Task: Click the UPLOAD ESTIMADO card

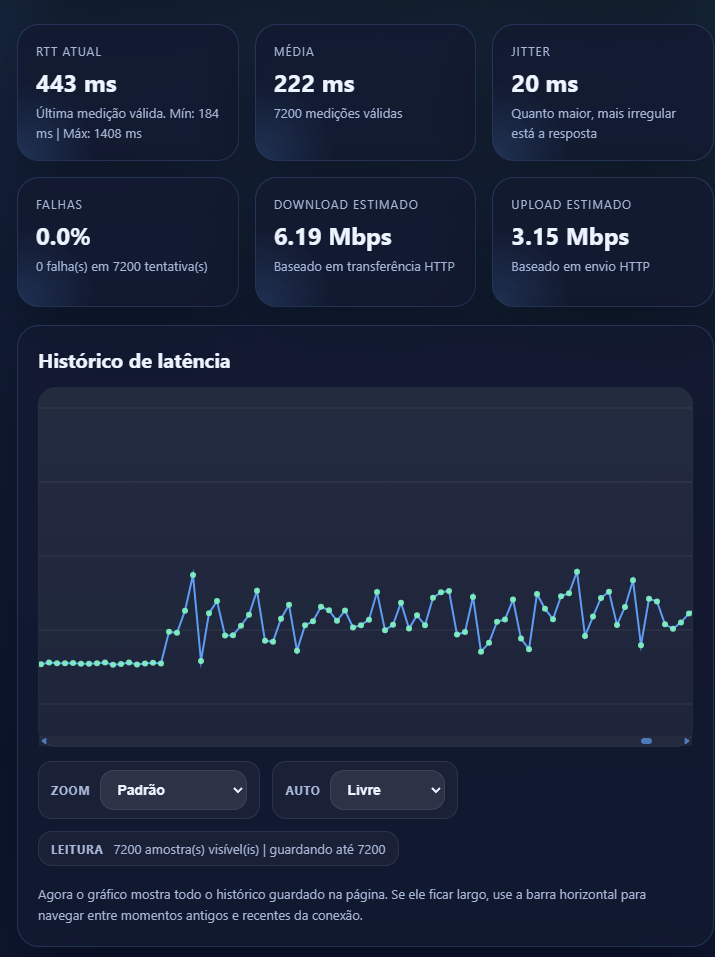Action: point(602,243)
